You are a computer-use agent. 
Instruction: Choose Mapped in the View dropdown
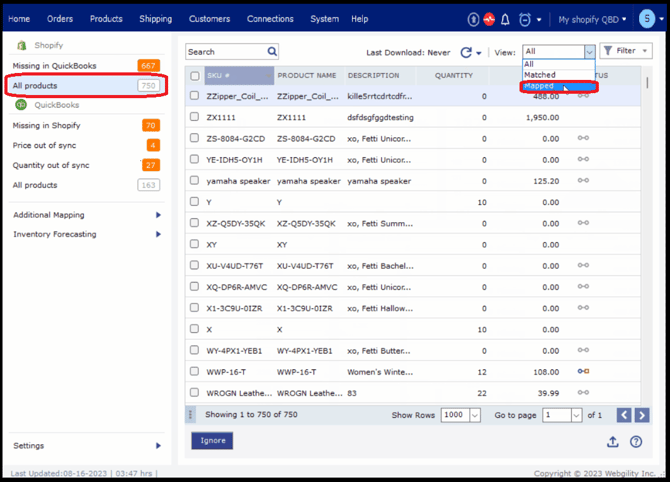540,86
